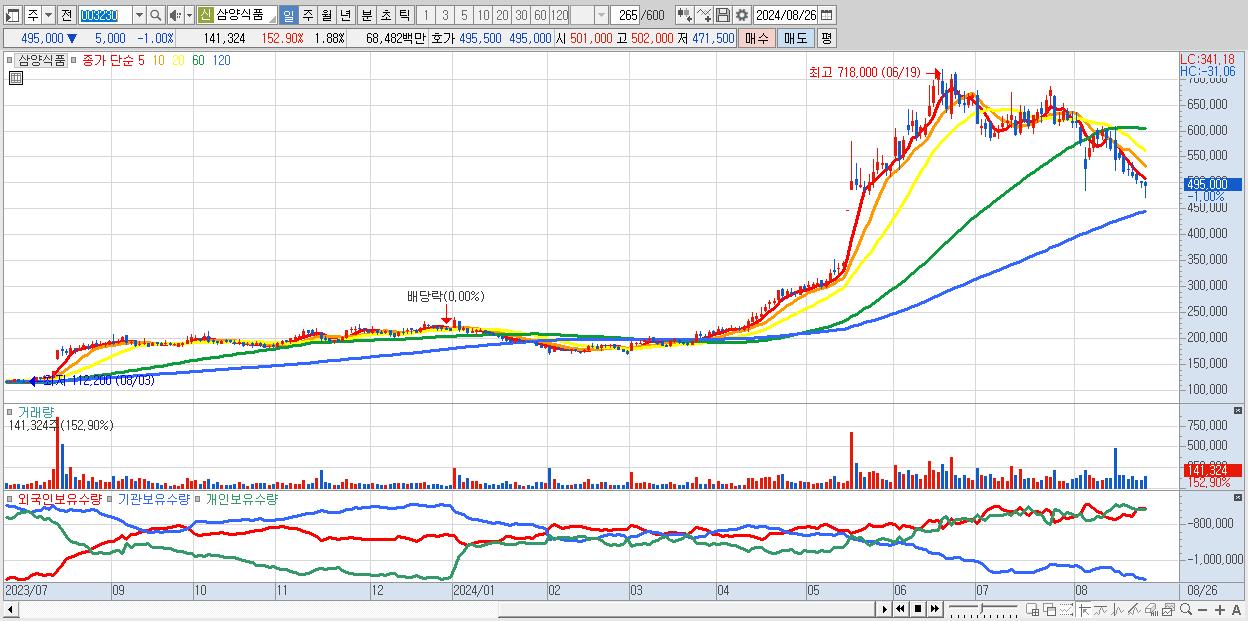The width and height of the screenshot is (1248, 621).
Task: Click the minus zoom-out icon at bottom
Action: [x=1203, y=609]
